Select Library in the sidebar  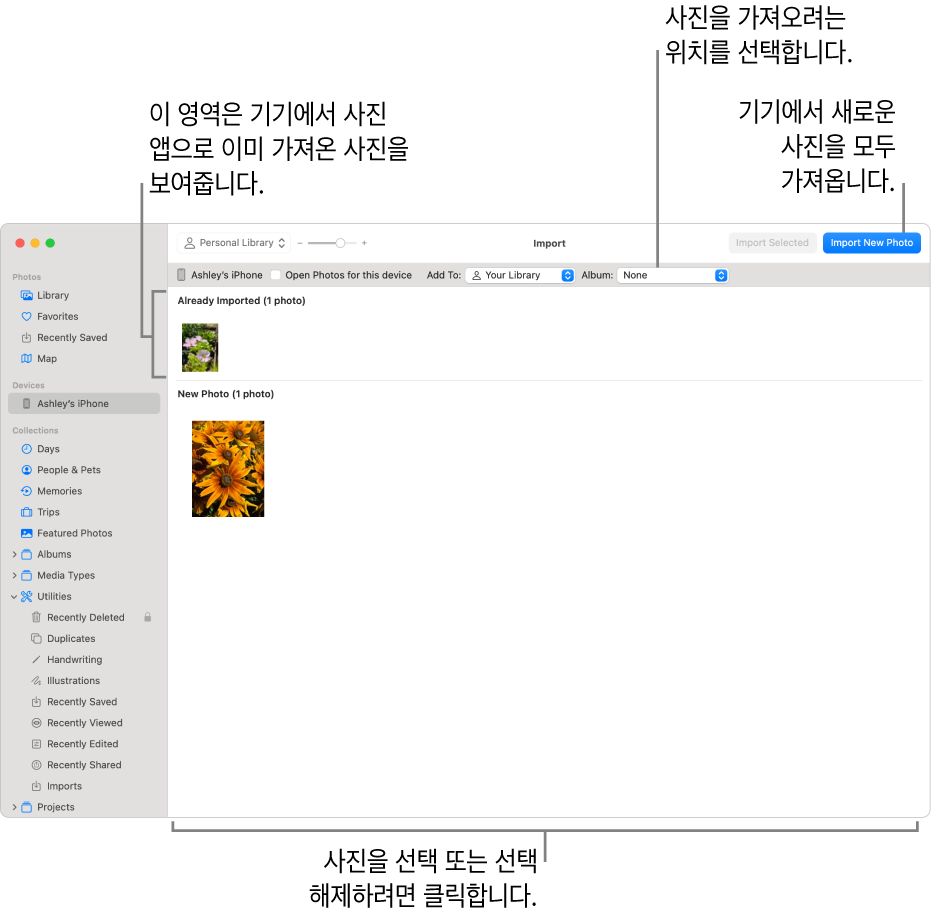coord(84,296)
